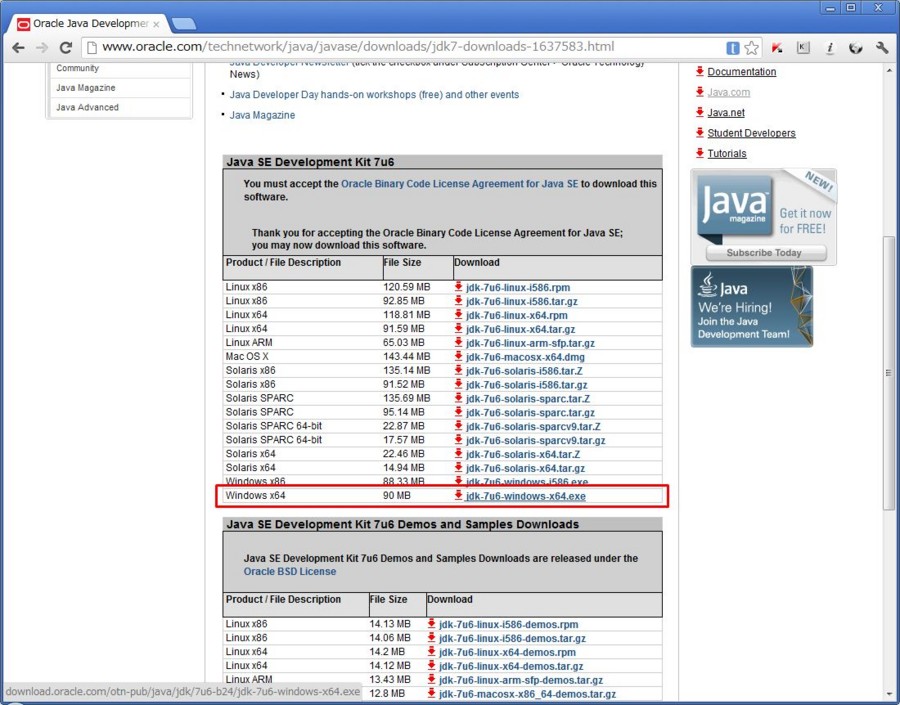Bookmark this page with the star icon

751,48
